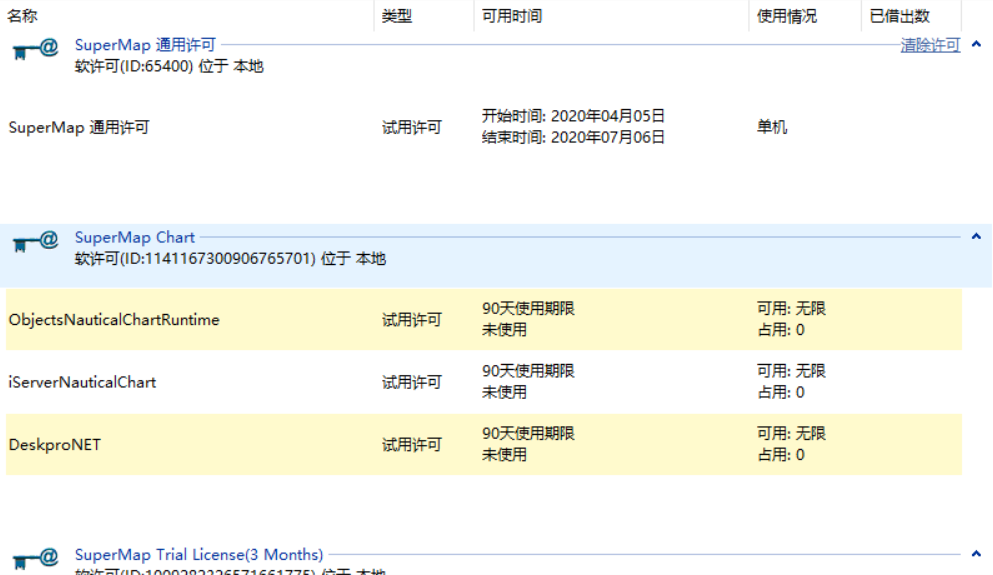Select the iServerNauticalChart license row
Image resolution: width=993 pixels, height=575 pixels.
tap(82, 382)
